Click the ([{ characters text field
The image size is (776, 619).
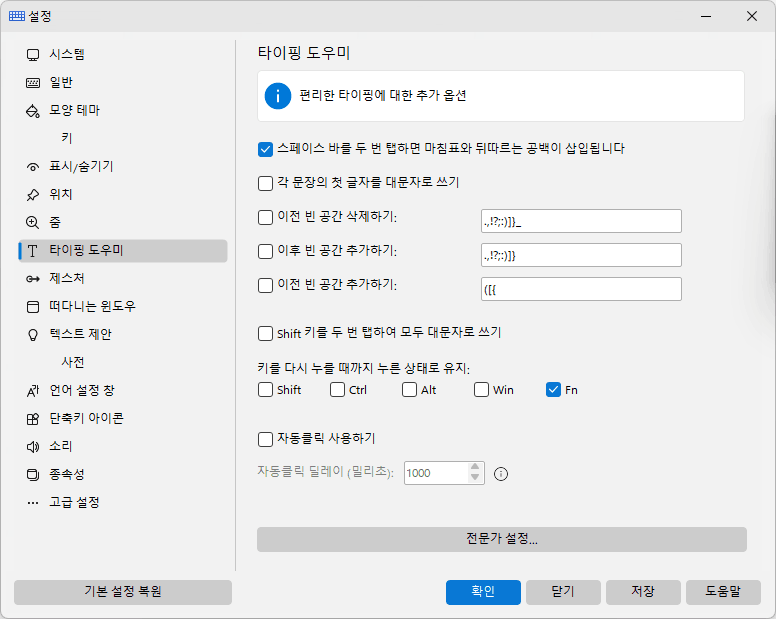coord(581,289)
